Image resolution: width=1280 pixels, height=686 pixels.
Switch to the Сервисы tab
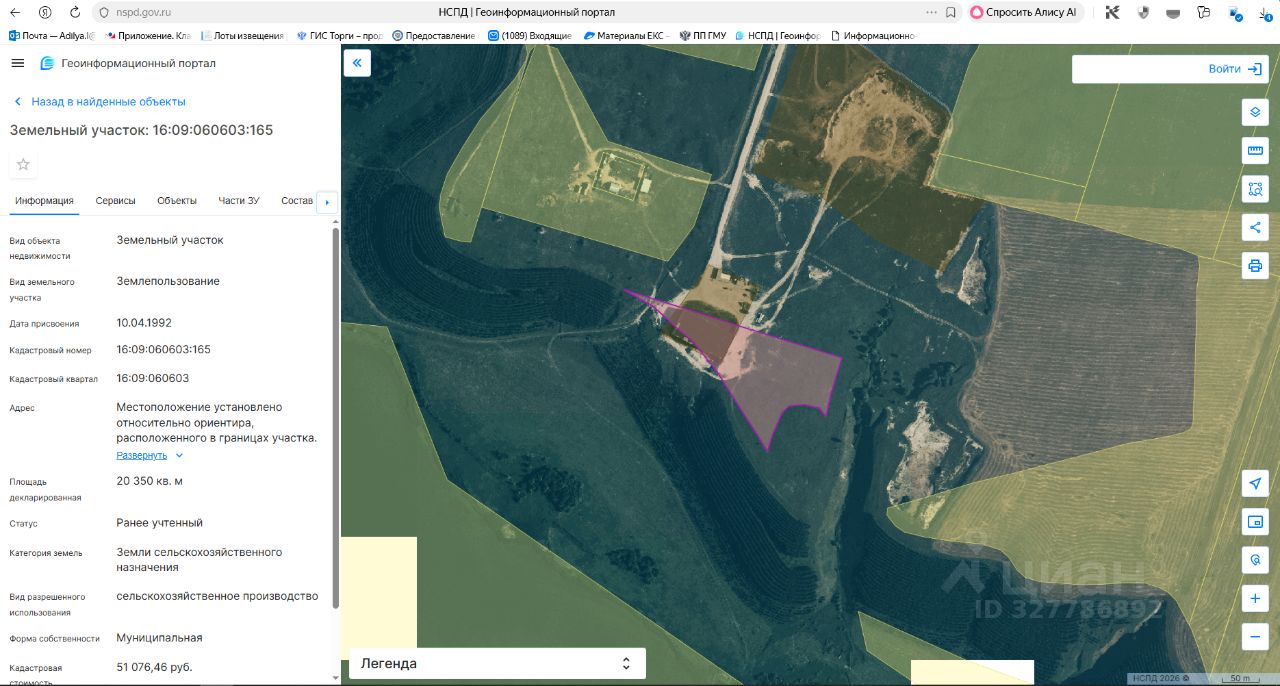pyautogui.click(x=115, y=200)
